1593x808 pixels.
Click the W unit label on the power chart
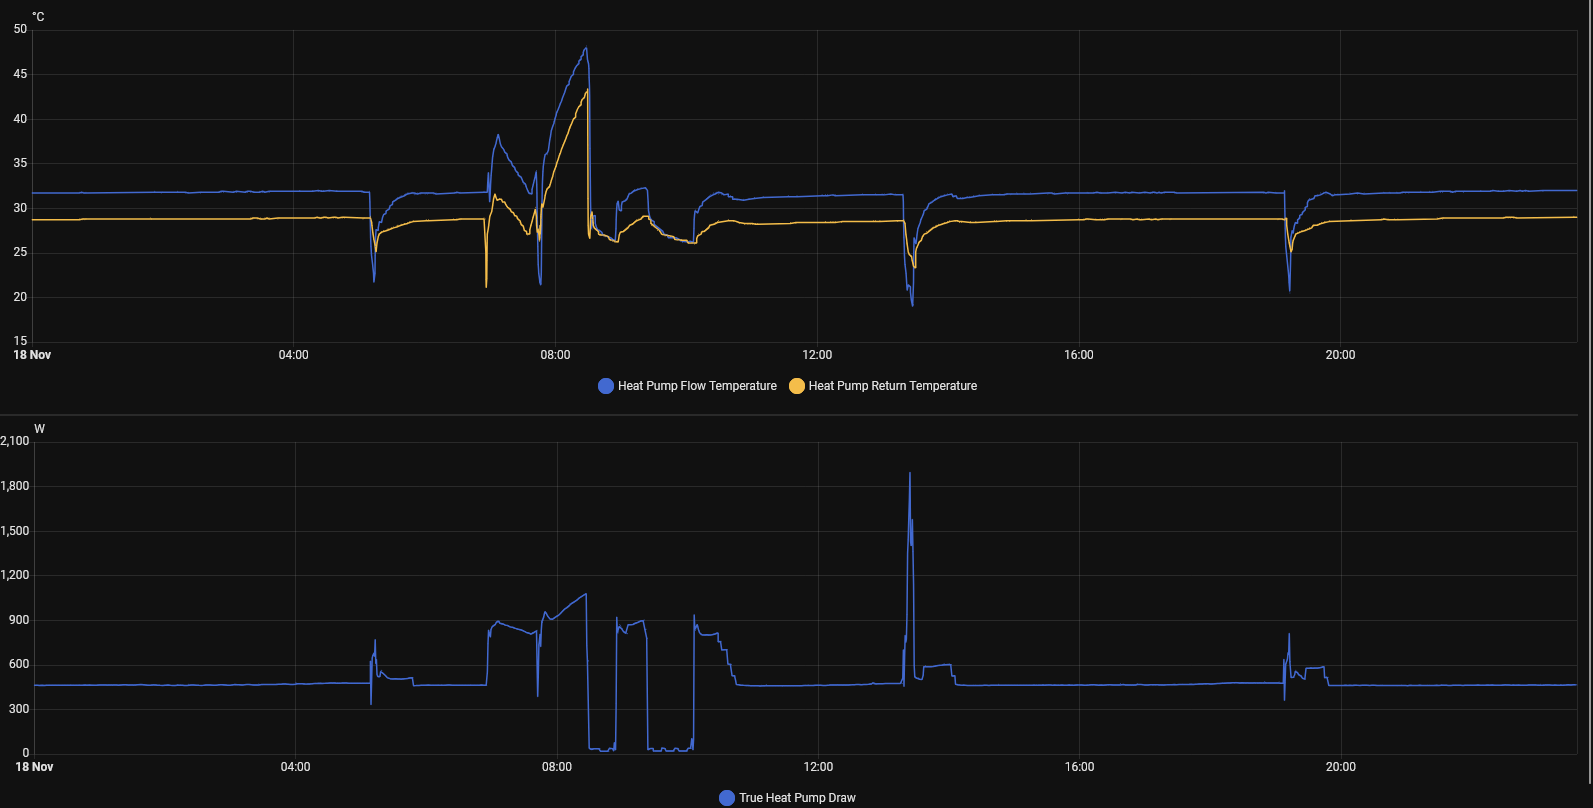(40, 429)
